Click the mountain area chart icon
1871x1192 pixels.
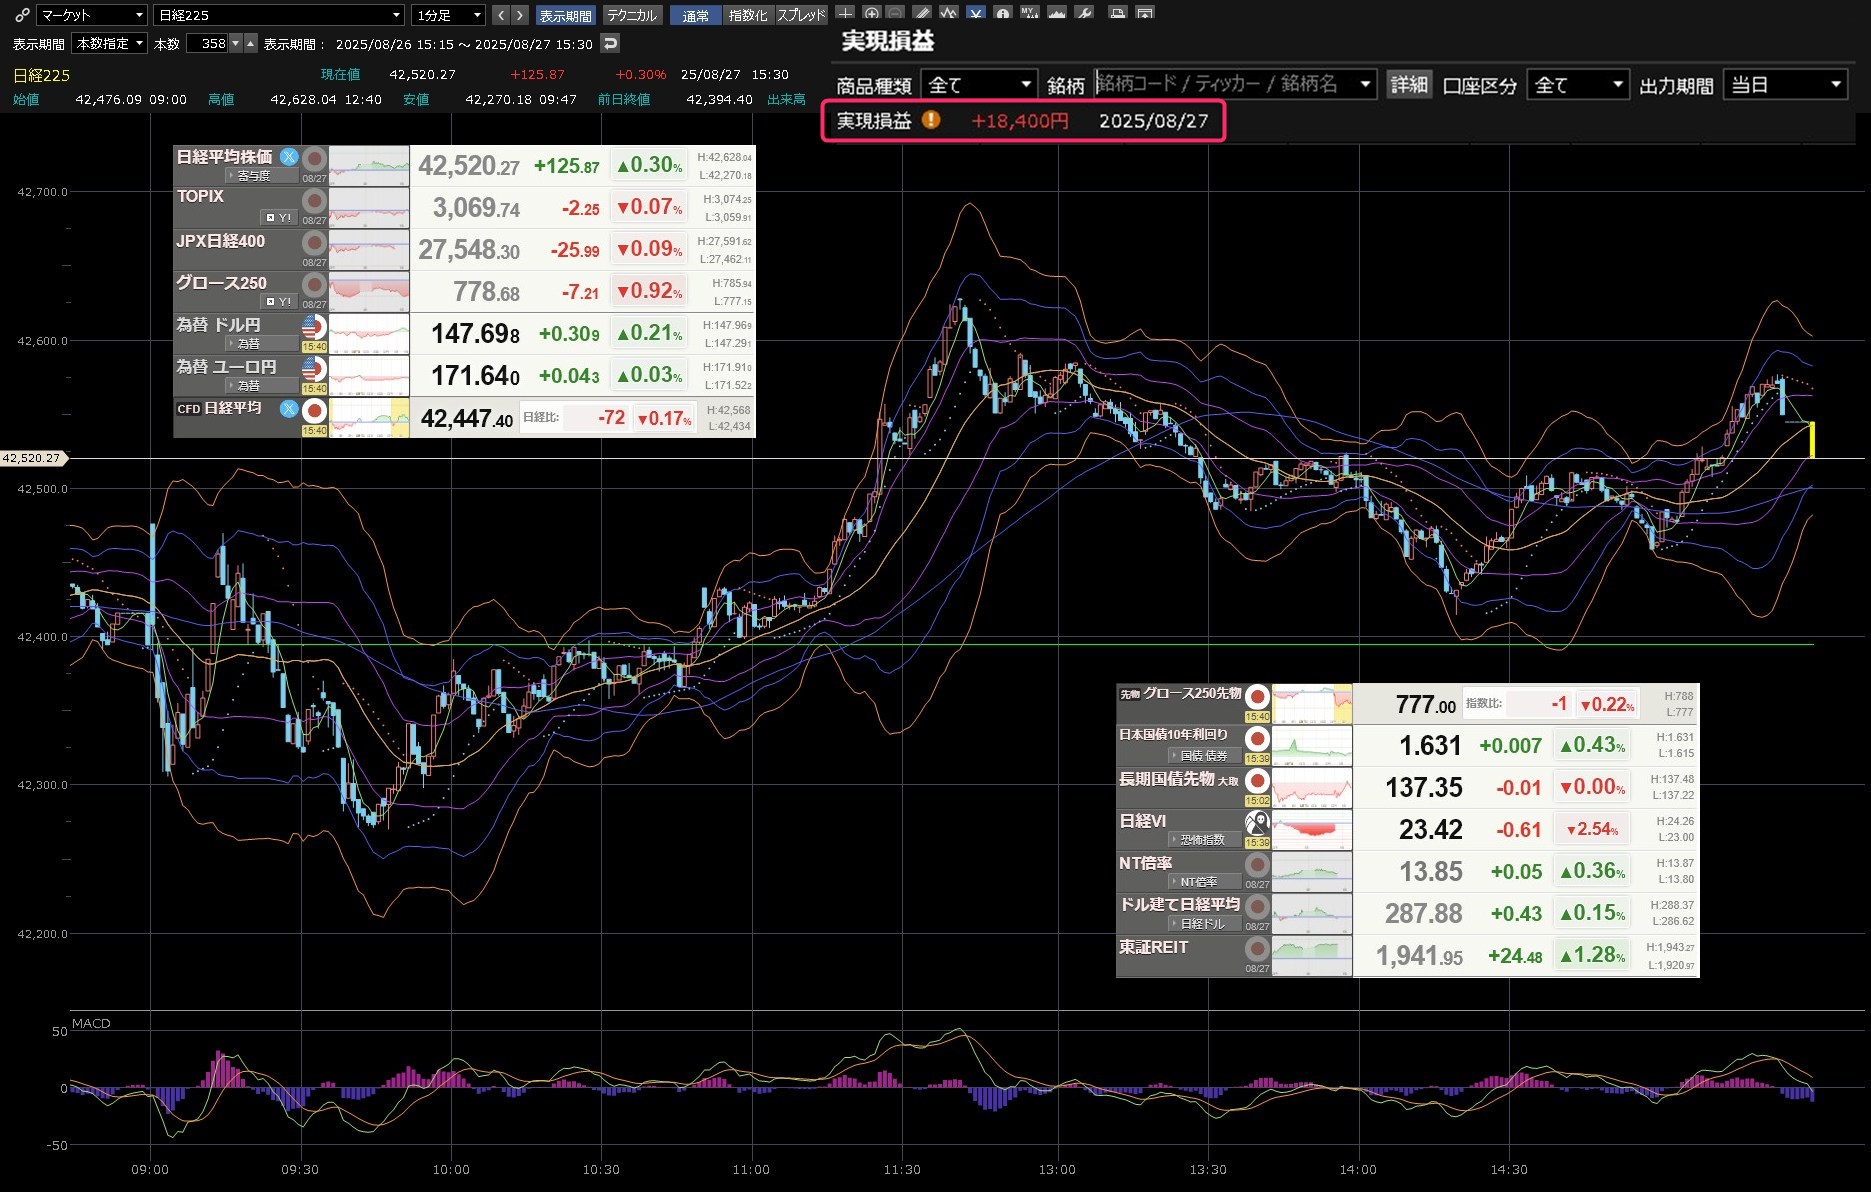click(x=1056, y=13)
